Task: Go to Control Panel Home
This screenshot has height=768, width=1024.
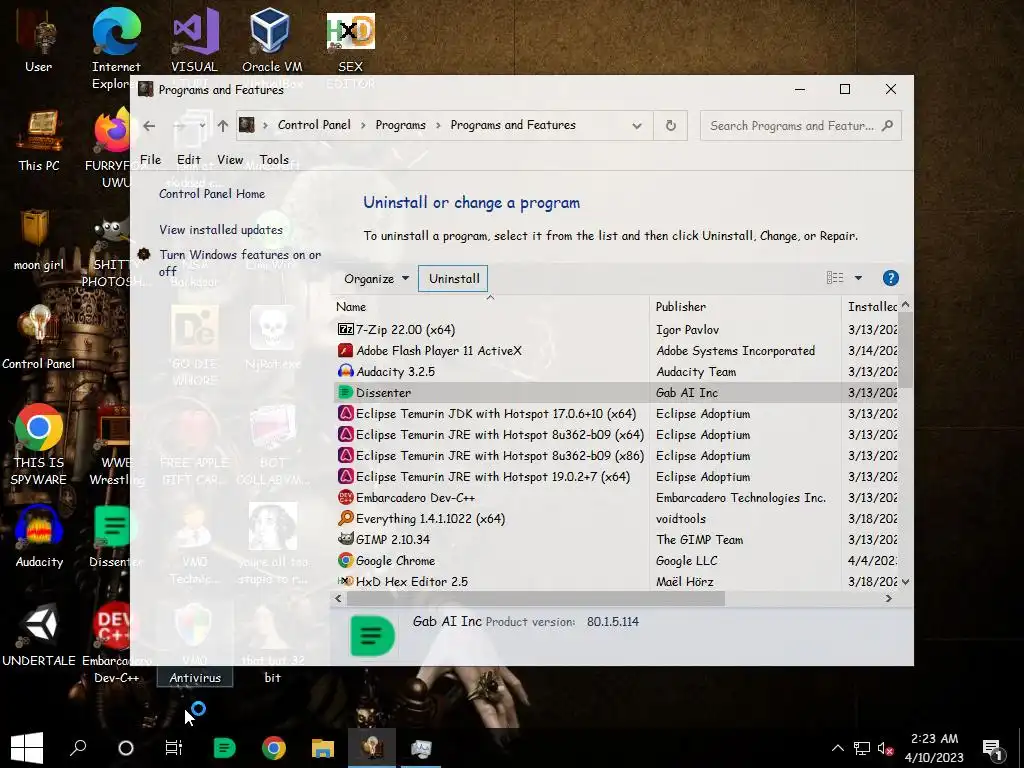Action: [212, 194]
